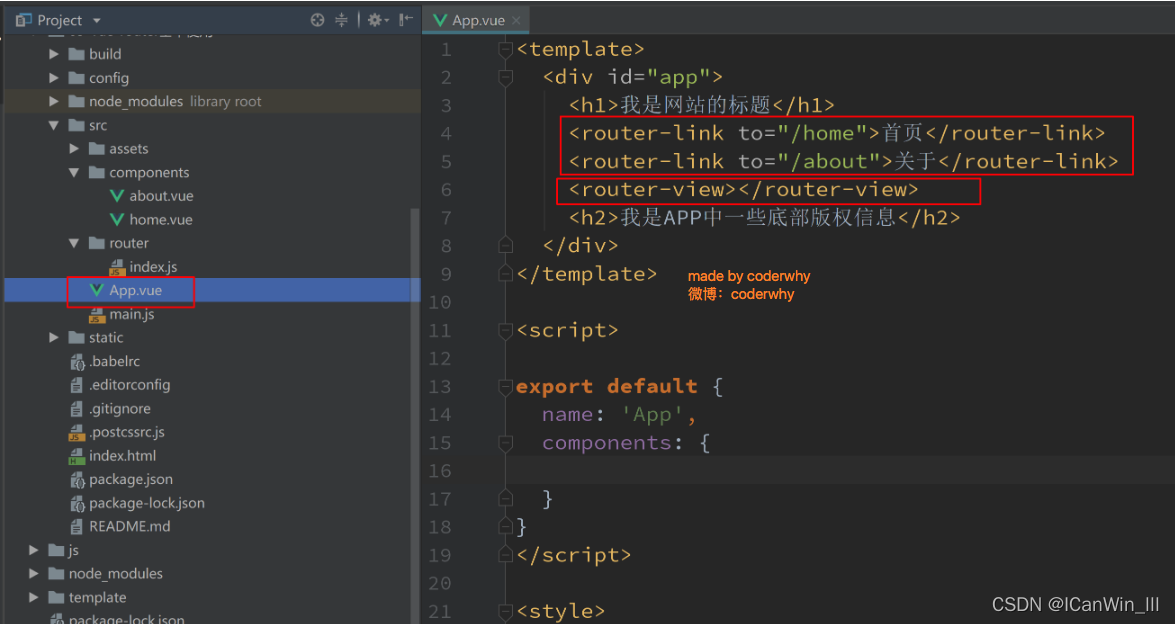1175x624 pixels.
Task: Fold the style block at line 21
Action: pyautogui.click(x=506, y=611)
